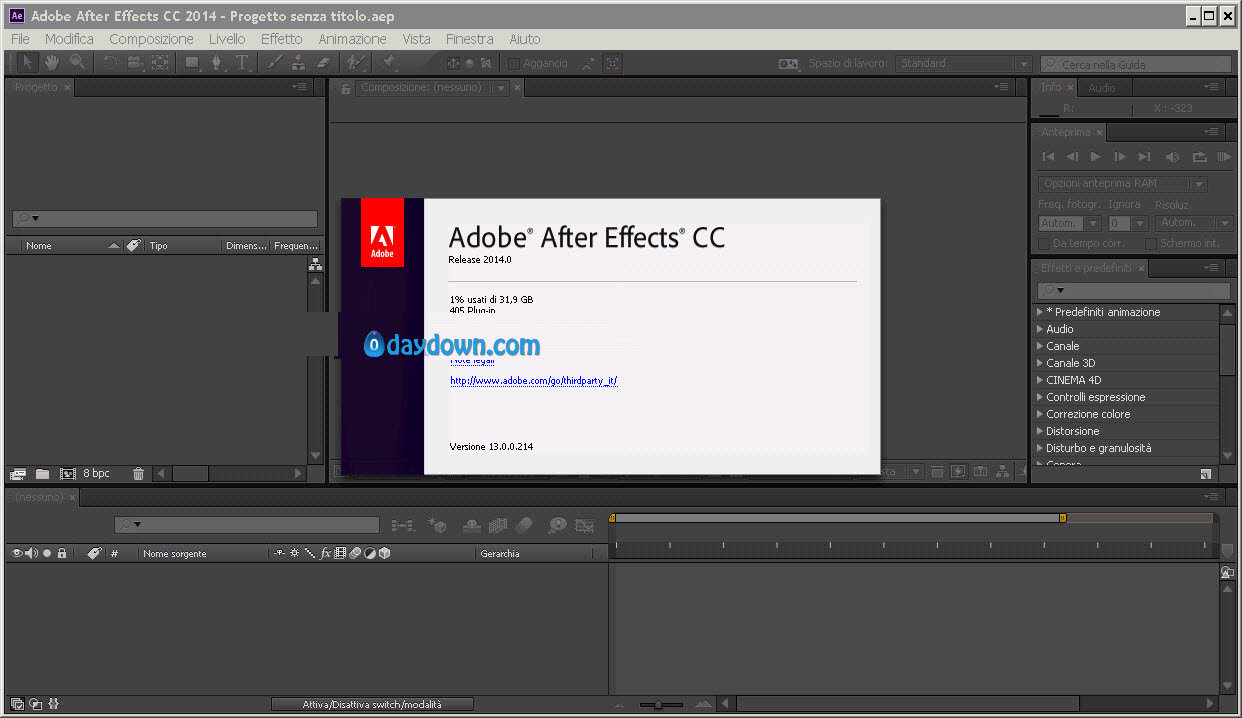This screenshot has height=718, width=1242.
Task: Expand the Correzione colore effects category
Action: point(1040,414)
